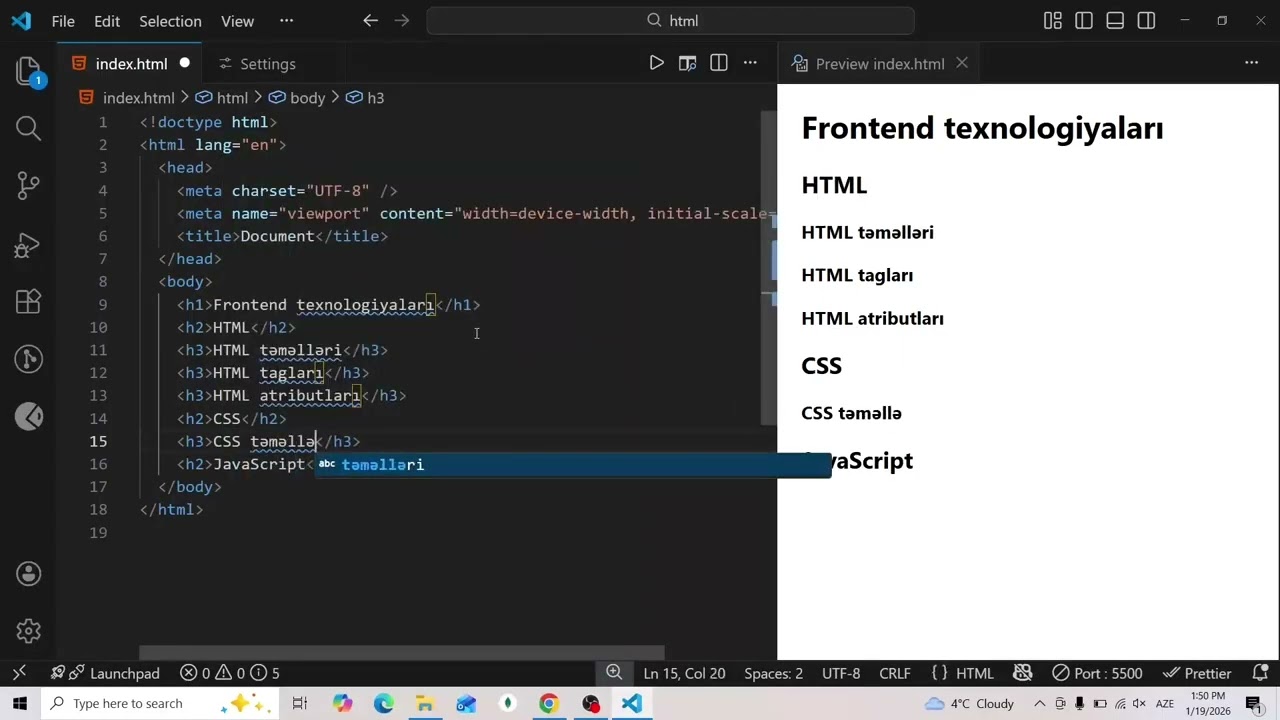Click the zoom magnifier in status bar
1280x720 pixels.
point(614,673)
